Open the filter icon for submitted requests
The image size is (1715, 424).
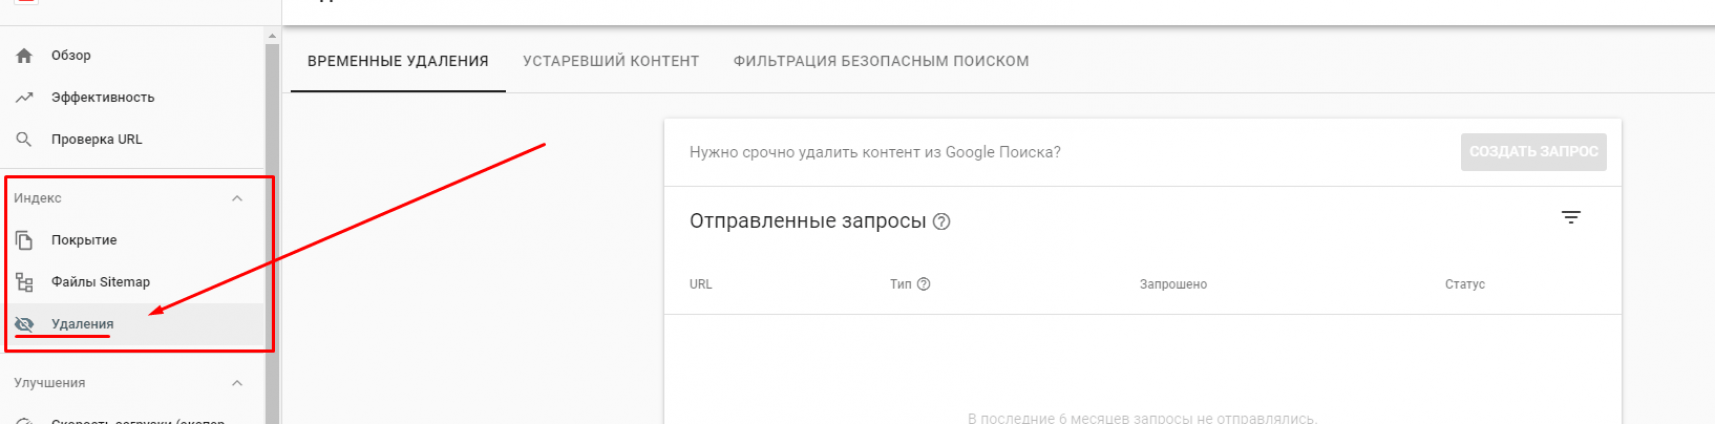point(1571,218)
